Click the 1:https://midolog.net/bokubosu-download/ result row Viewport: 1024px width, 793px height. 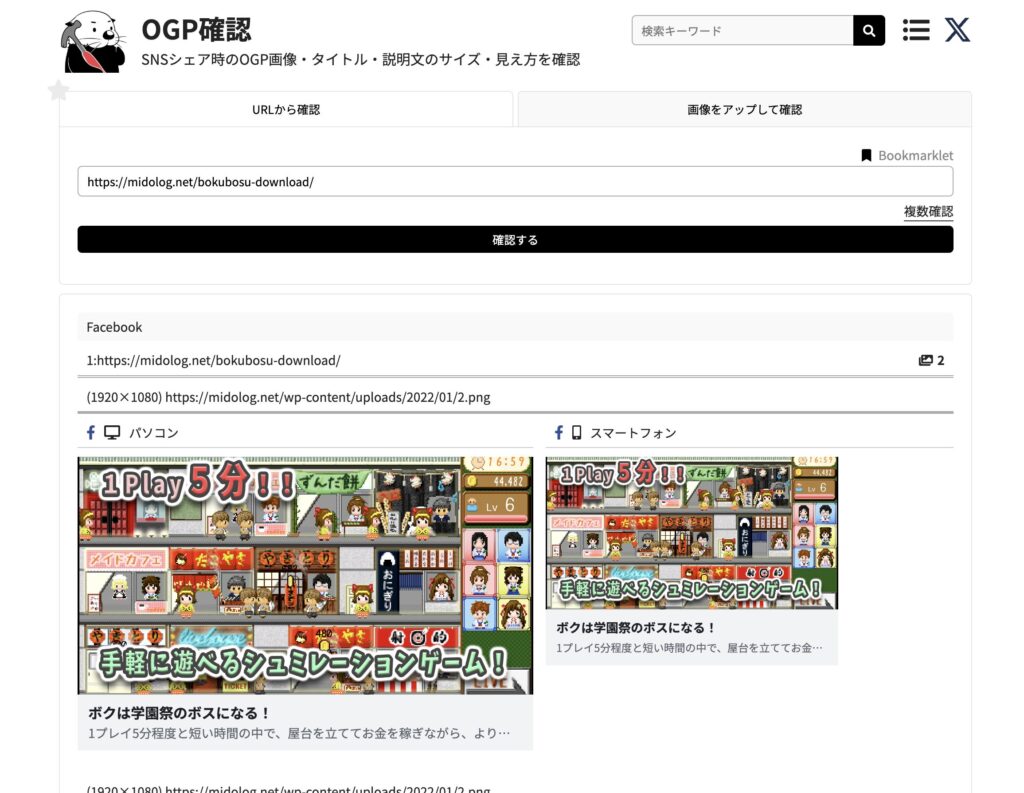coord(515,361)
